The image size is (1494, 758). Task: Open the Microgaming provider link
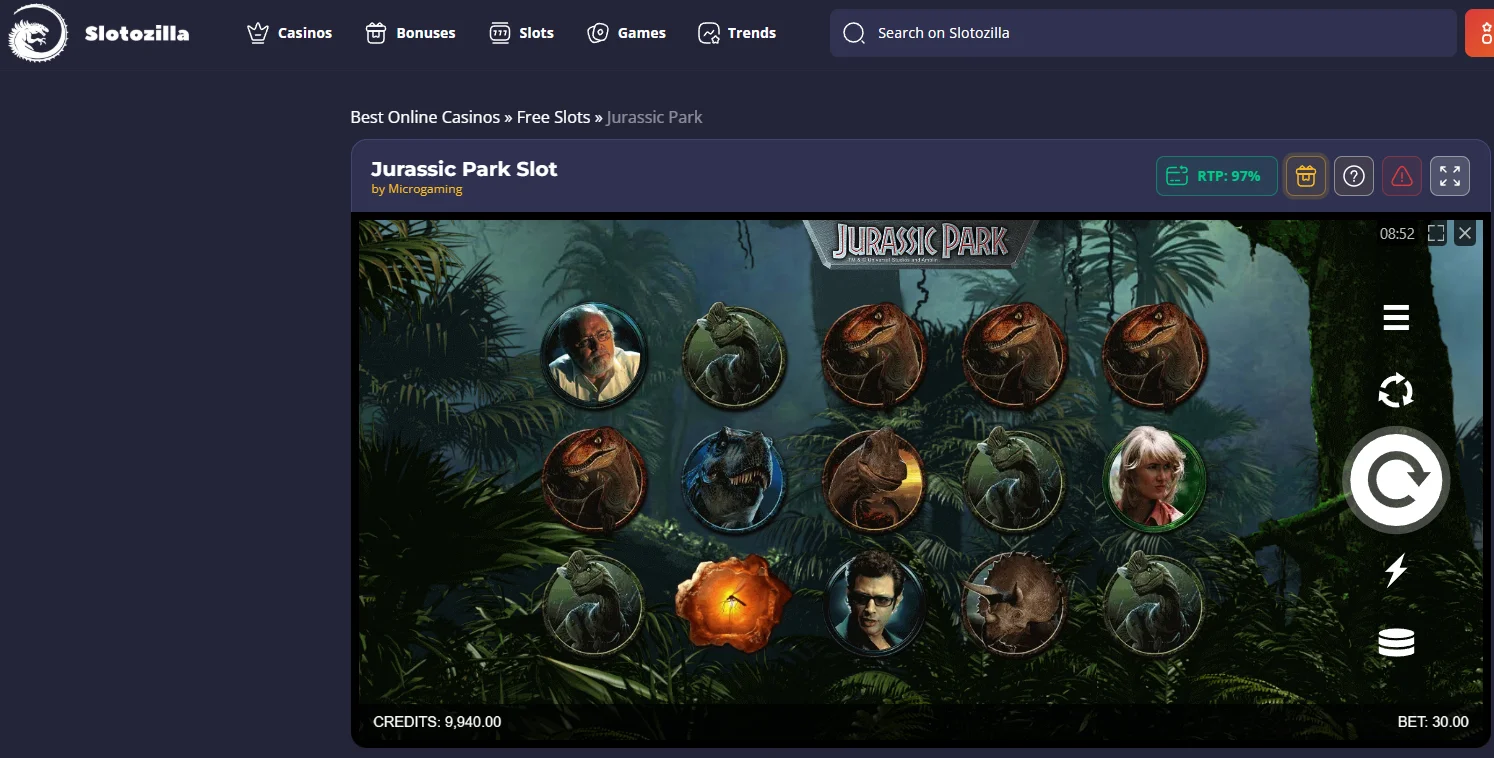point(425,189)
